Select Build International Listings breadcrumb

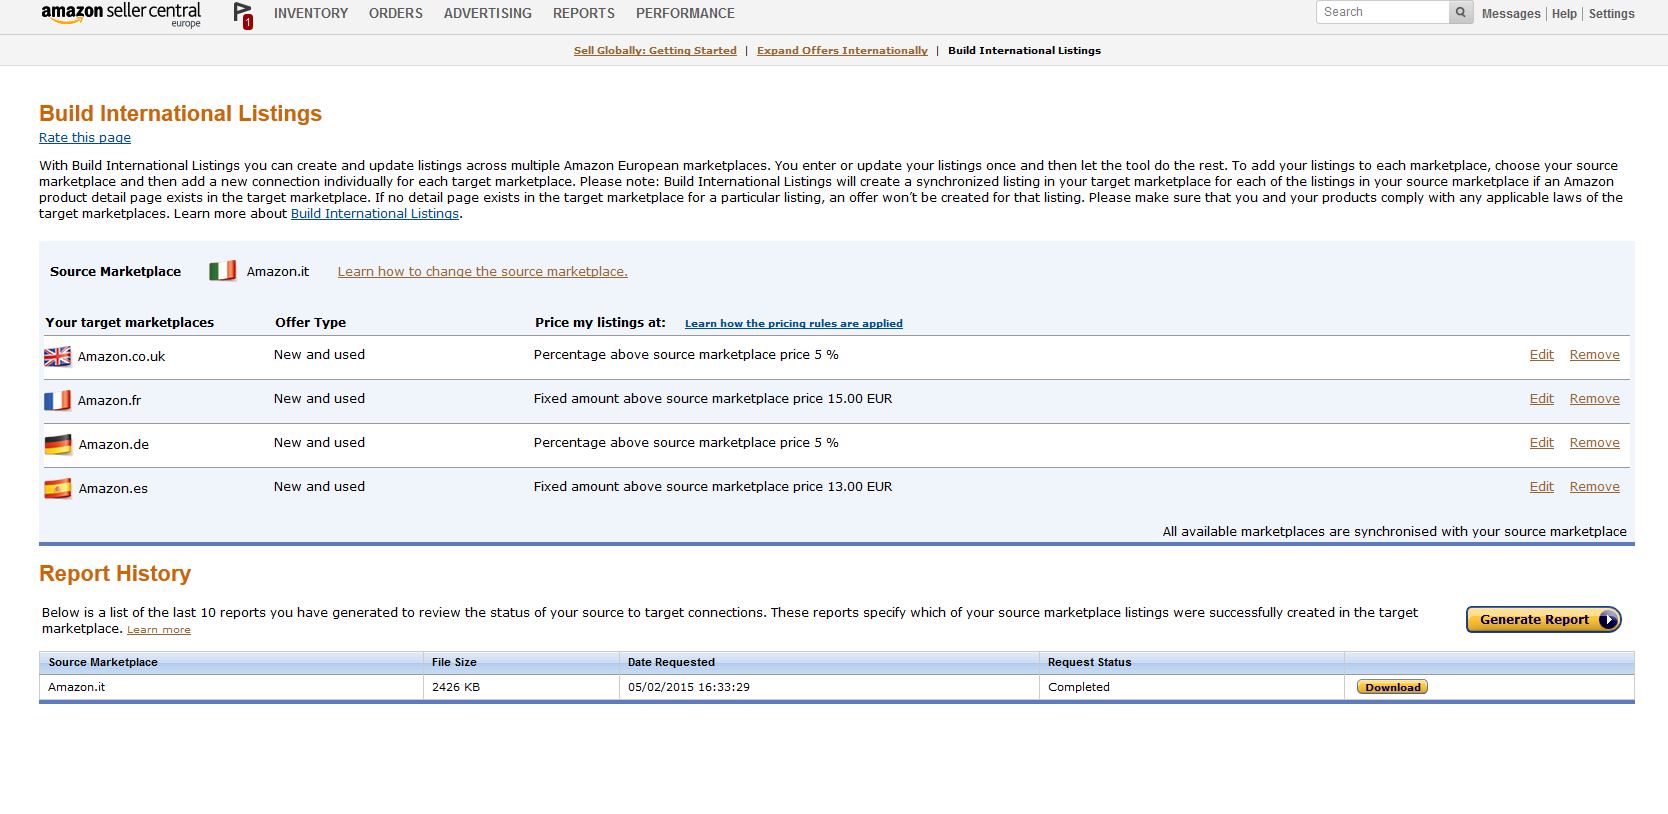pos(1024,50)
